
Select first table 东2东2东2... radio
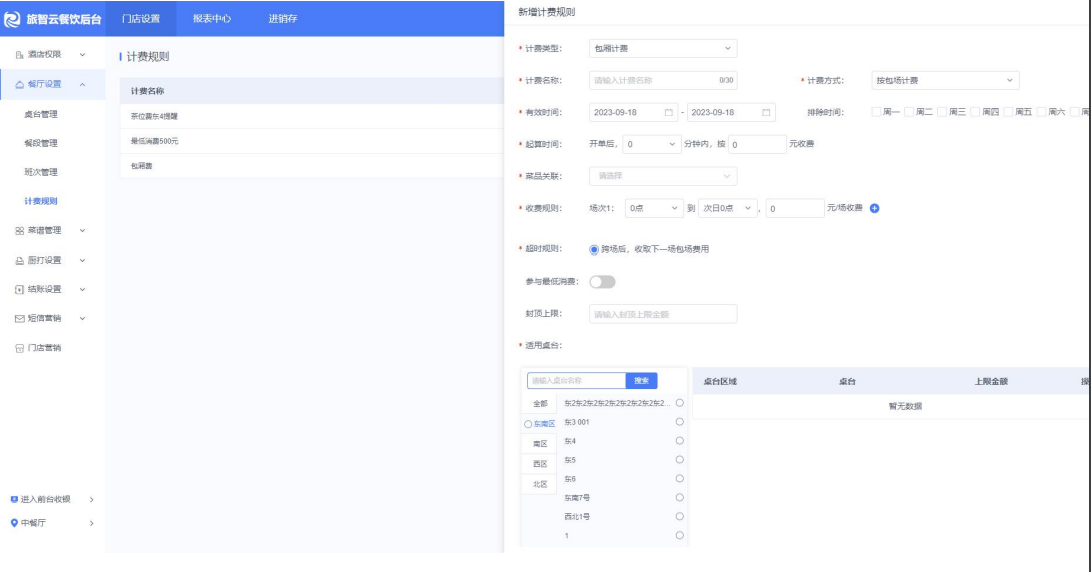pyautogui.click(x=680, y=403)
